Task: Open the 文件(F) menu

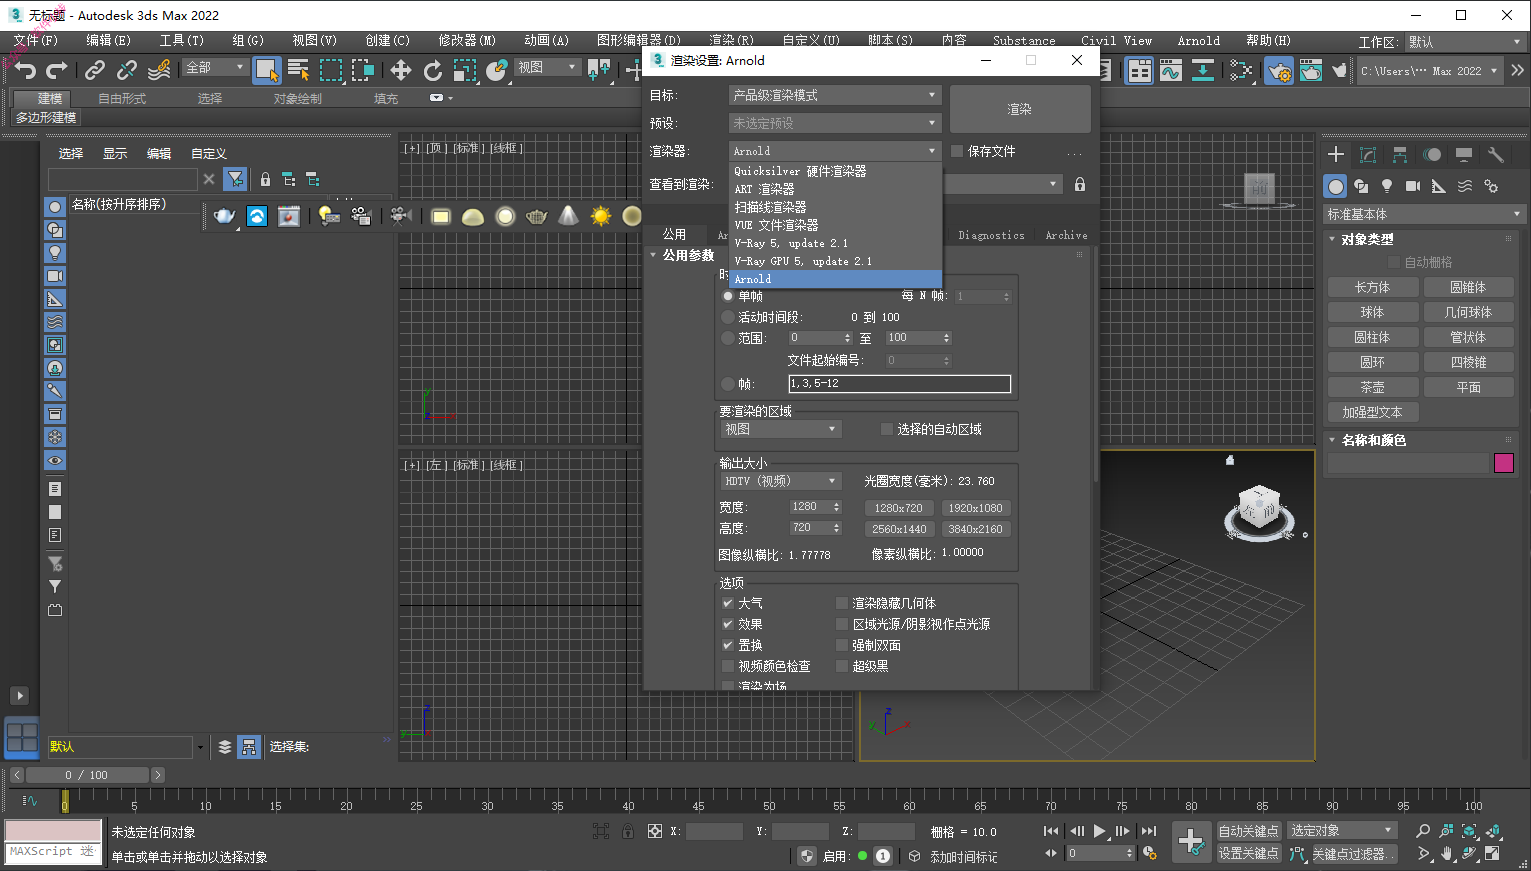Action: 36,40
